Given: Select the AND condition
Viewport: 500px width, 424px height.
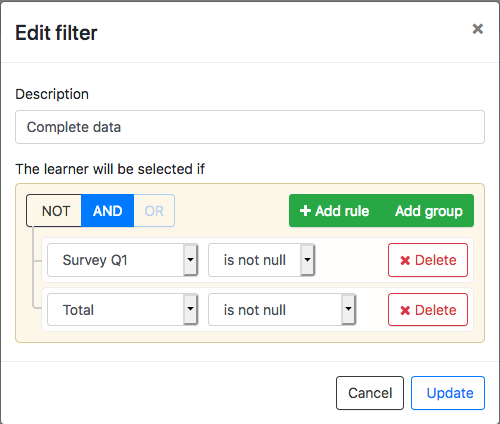Looking at the screenshot, I should point(108,211).
